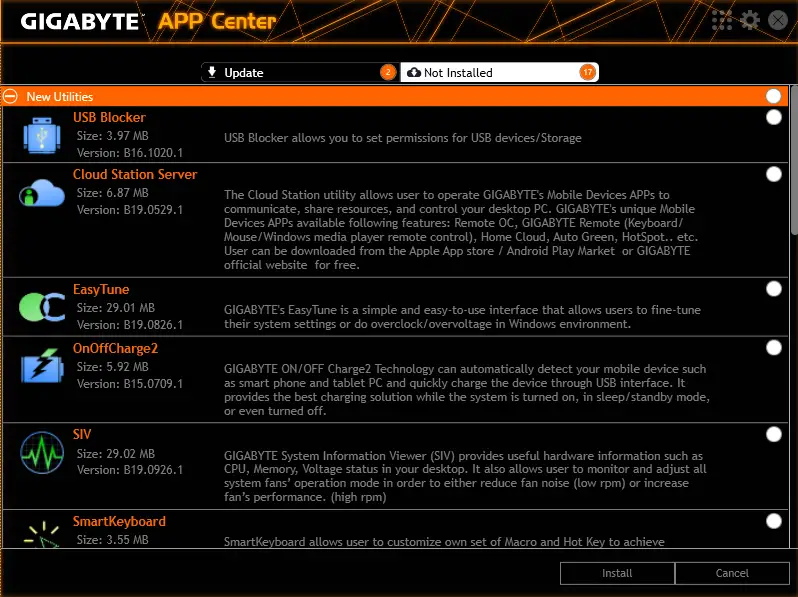Click 'Size: 3.55 MB' under SmartKeyboard

pos(112,539)
